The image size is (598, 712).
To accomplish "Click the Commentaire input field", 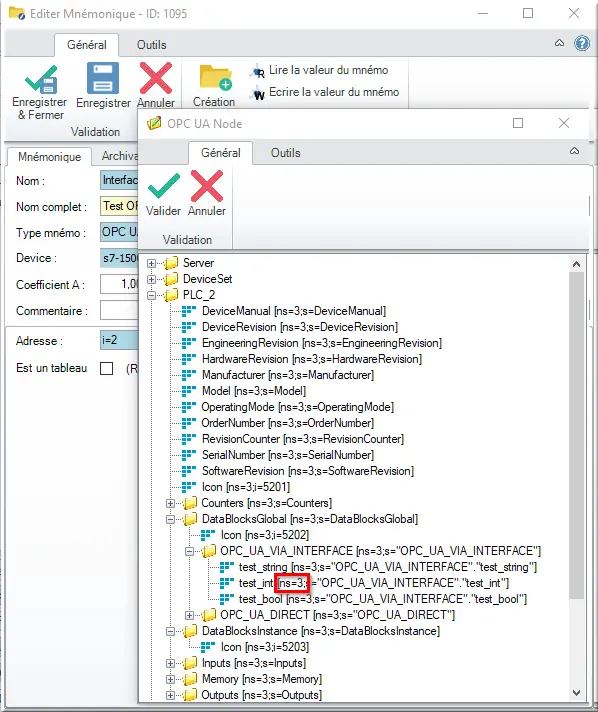I will click(x=119, y=311).
